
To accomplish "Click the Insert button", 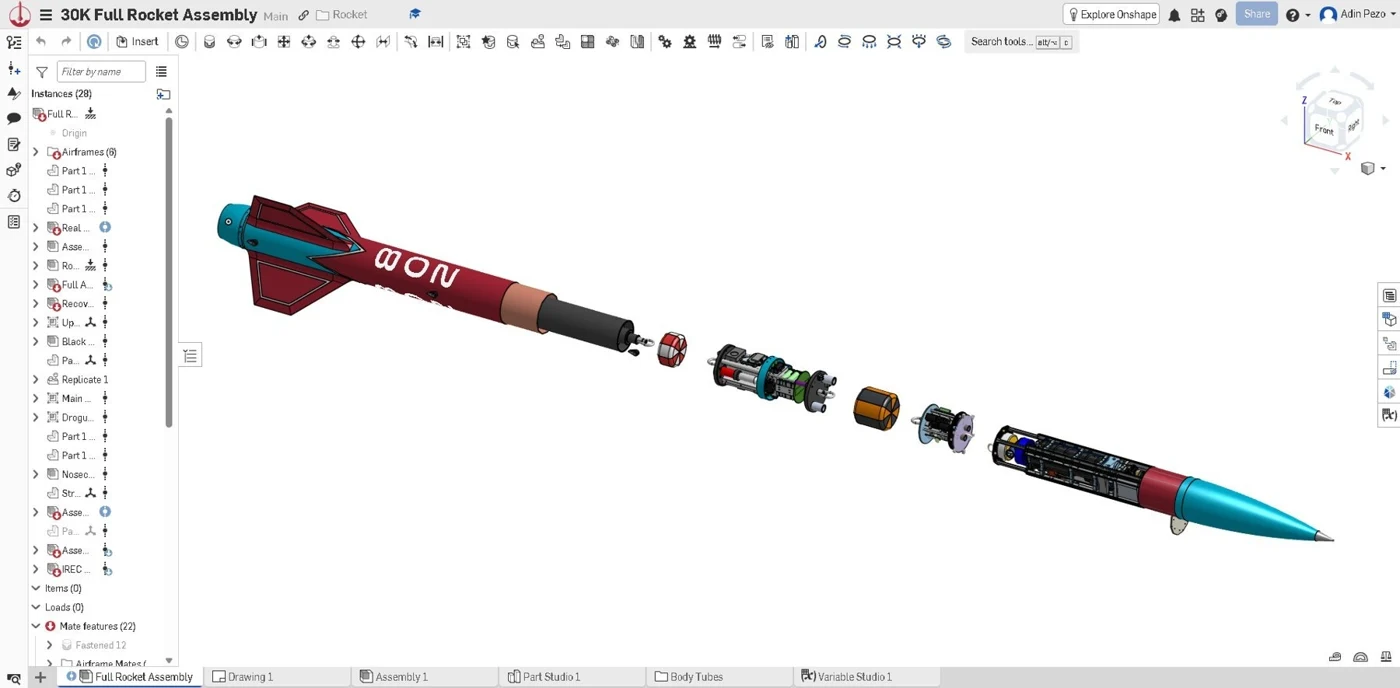I will click(x=137, y=42).
